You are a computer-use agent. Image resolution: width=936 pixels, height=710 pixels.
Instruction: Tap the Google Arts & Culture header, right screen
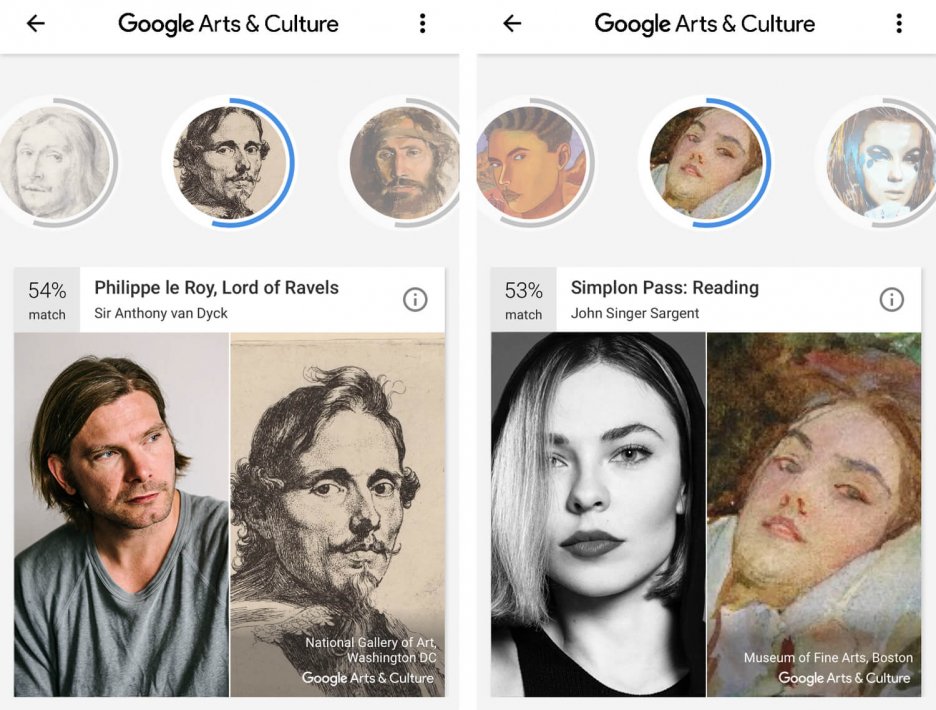pos(704,24)
